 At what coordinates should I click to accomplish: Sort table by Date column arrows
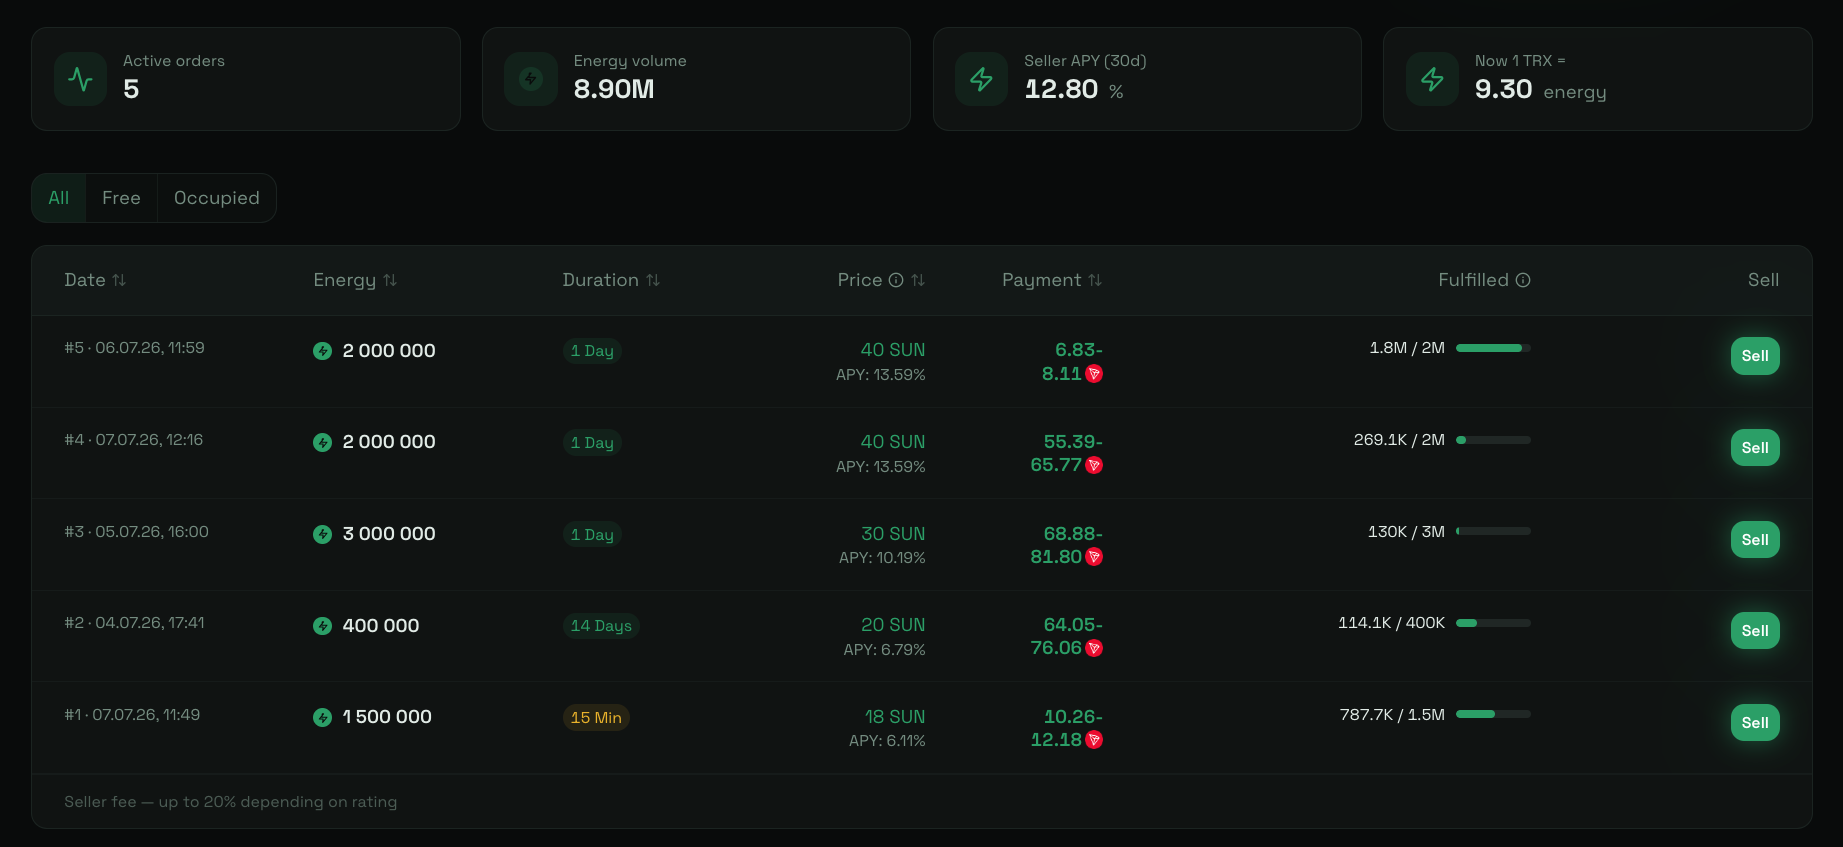point(119,280)
